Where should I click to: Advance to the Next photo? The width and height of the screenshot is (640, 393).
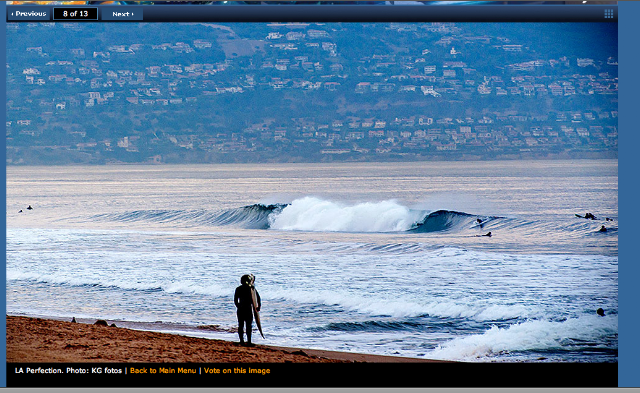point(122,14)
